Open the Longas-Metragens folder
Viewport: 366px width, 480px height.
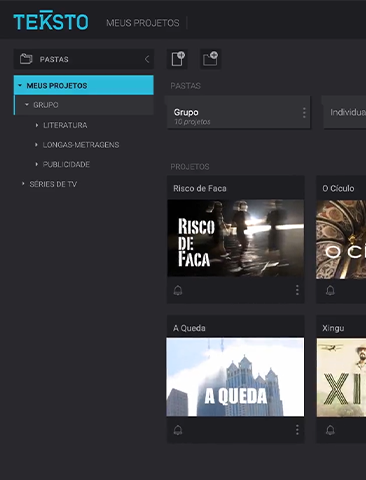pos(81,145)
